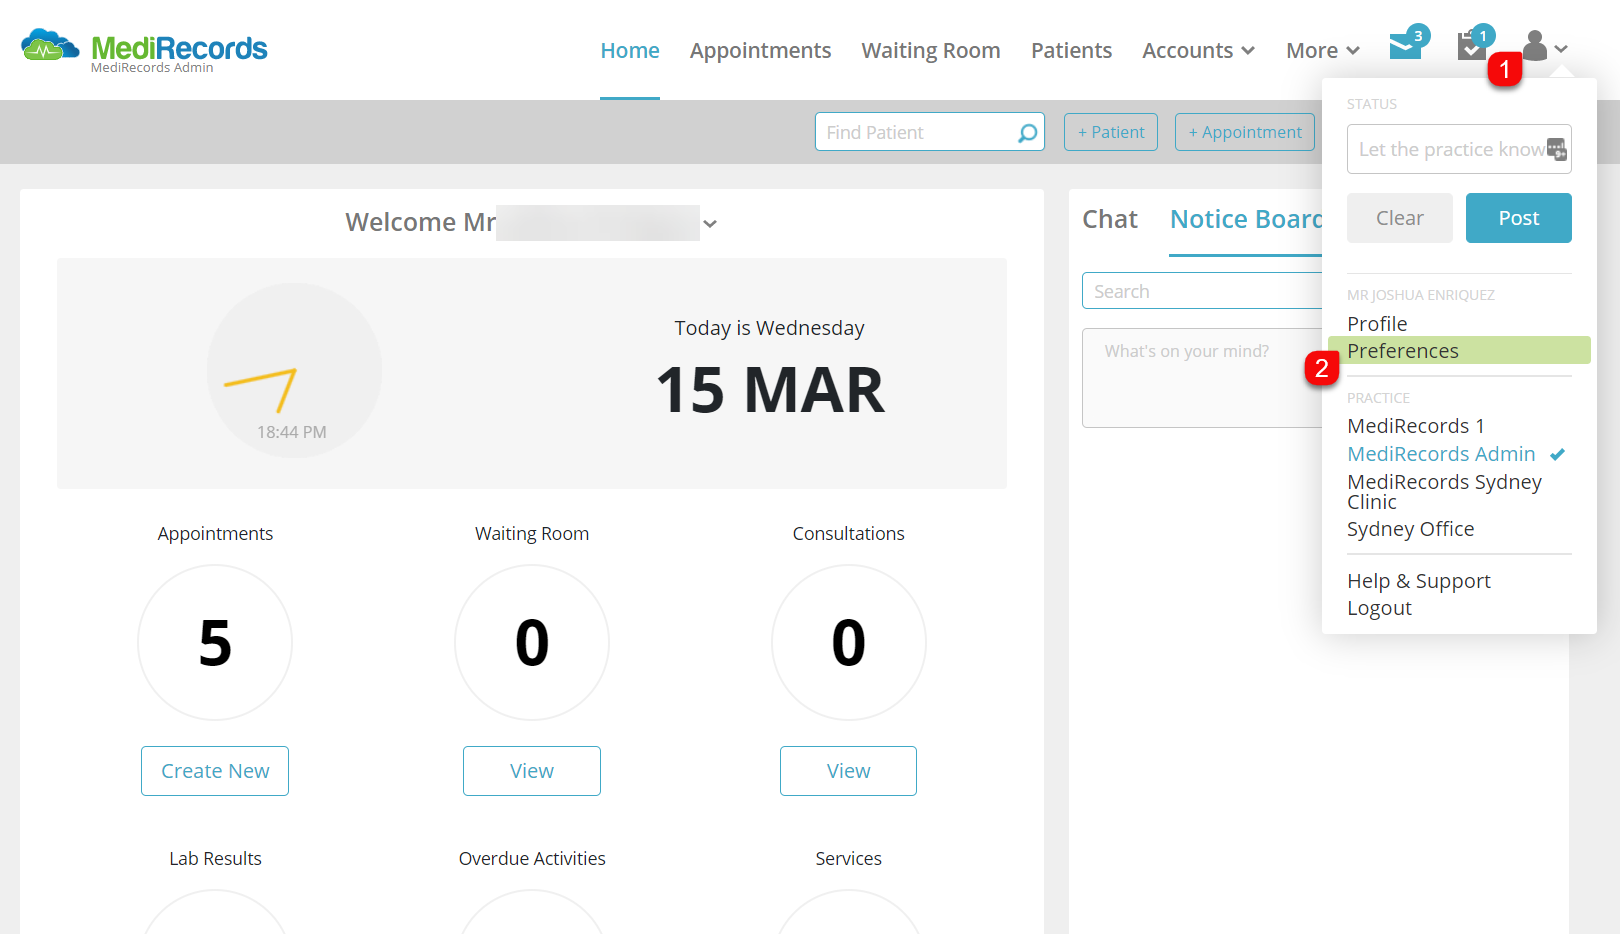The image size is (1620, 934).
Task: Click Logout in user menu
Action: [1379, 608]
